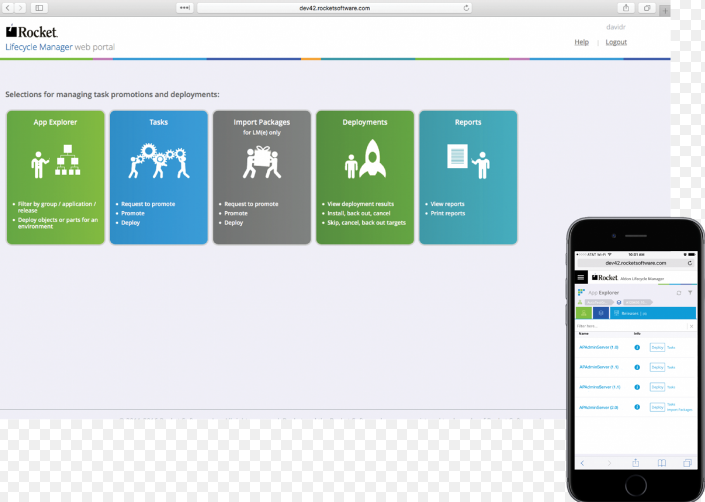Click the browser back arrow
The width and height of the screenshot is (705, 502).
9,7
